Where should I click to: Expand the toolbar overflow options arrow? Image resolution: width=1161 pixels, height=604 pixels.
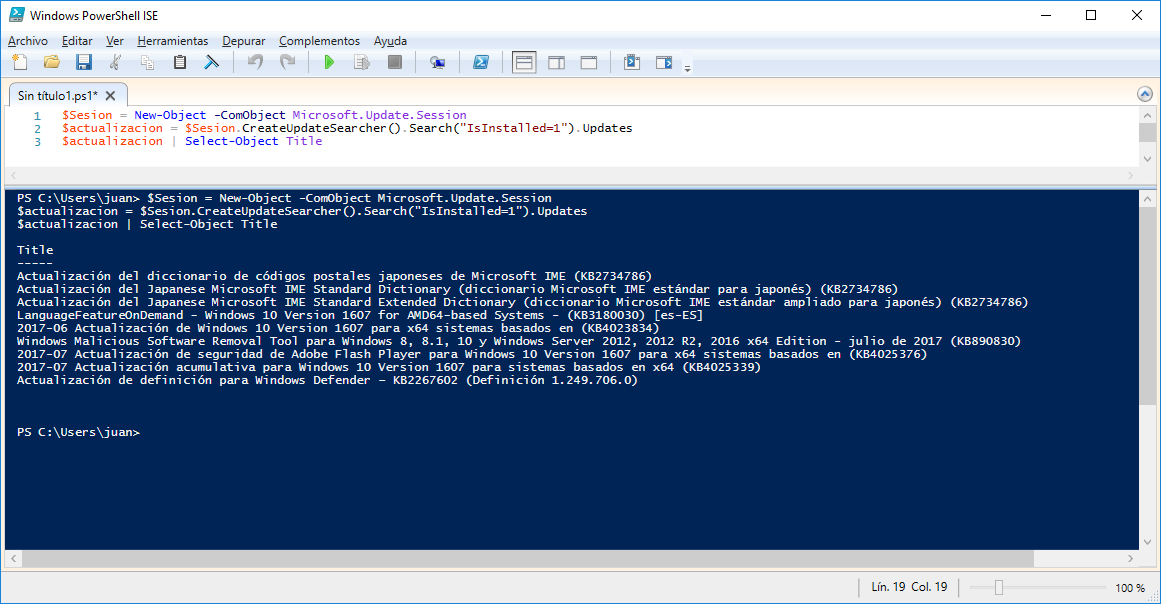tap(687, 68)
